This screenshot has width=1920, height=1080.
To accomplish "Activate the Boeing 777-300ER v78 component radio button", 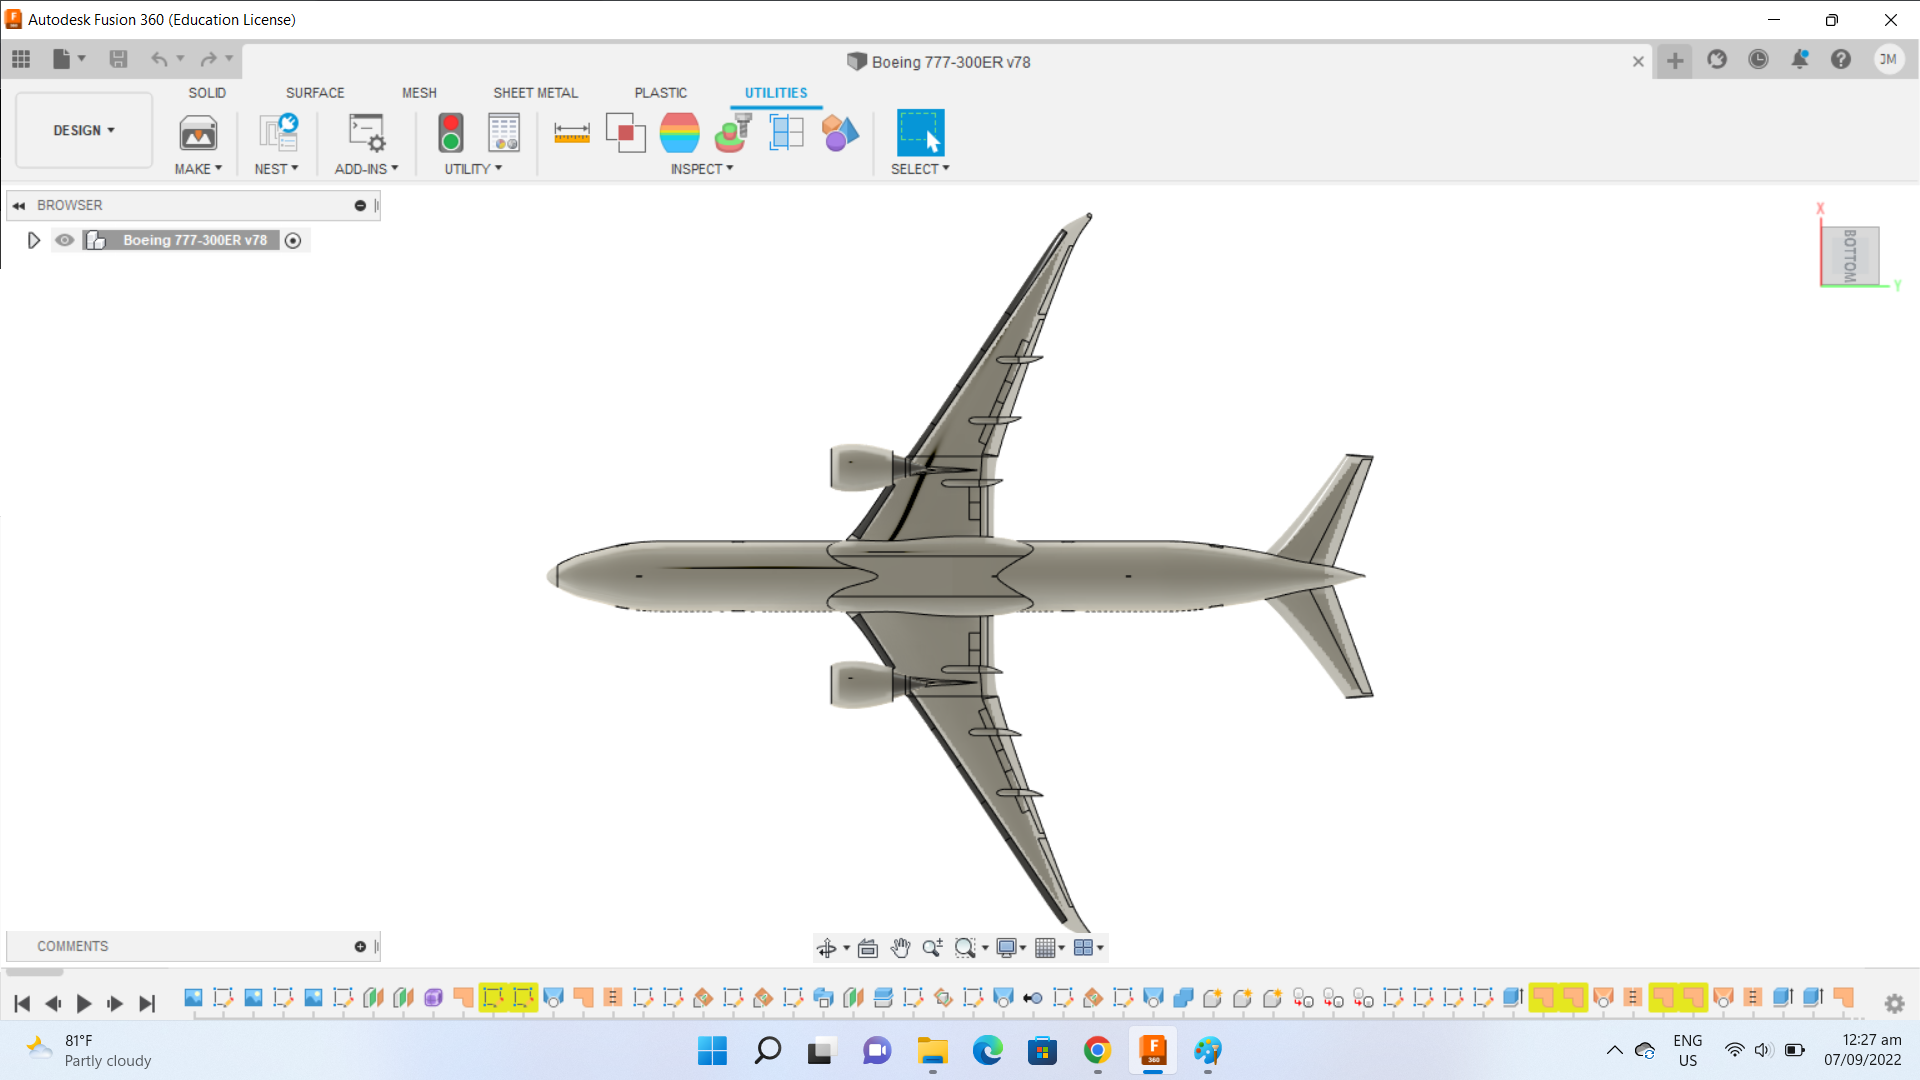I will [x=293, y=240].
